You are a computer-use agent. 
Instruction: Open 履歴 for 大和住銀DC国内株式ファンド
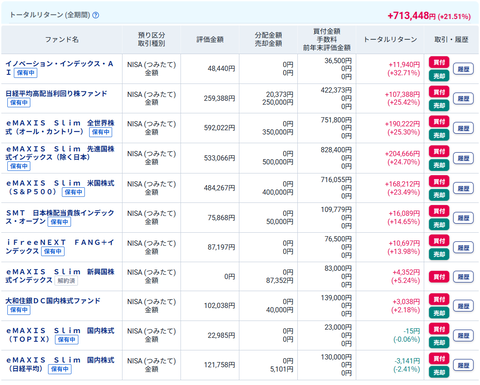point(463,306)
